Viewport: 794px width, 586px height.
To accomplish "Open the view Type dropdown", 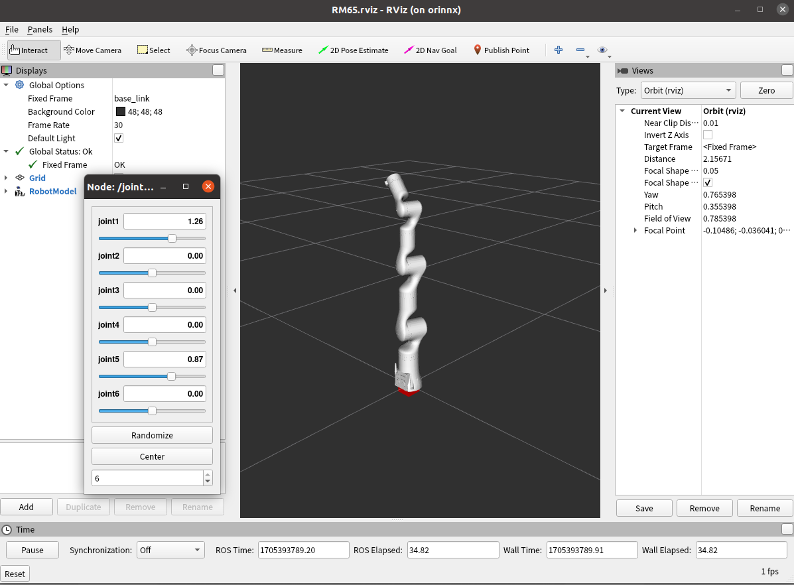I will coord(702,90).
